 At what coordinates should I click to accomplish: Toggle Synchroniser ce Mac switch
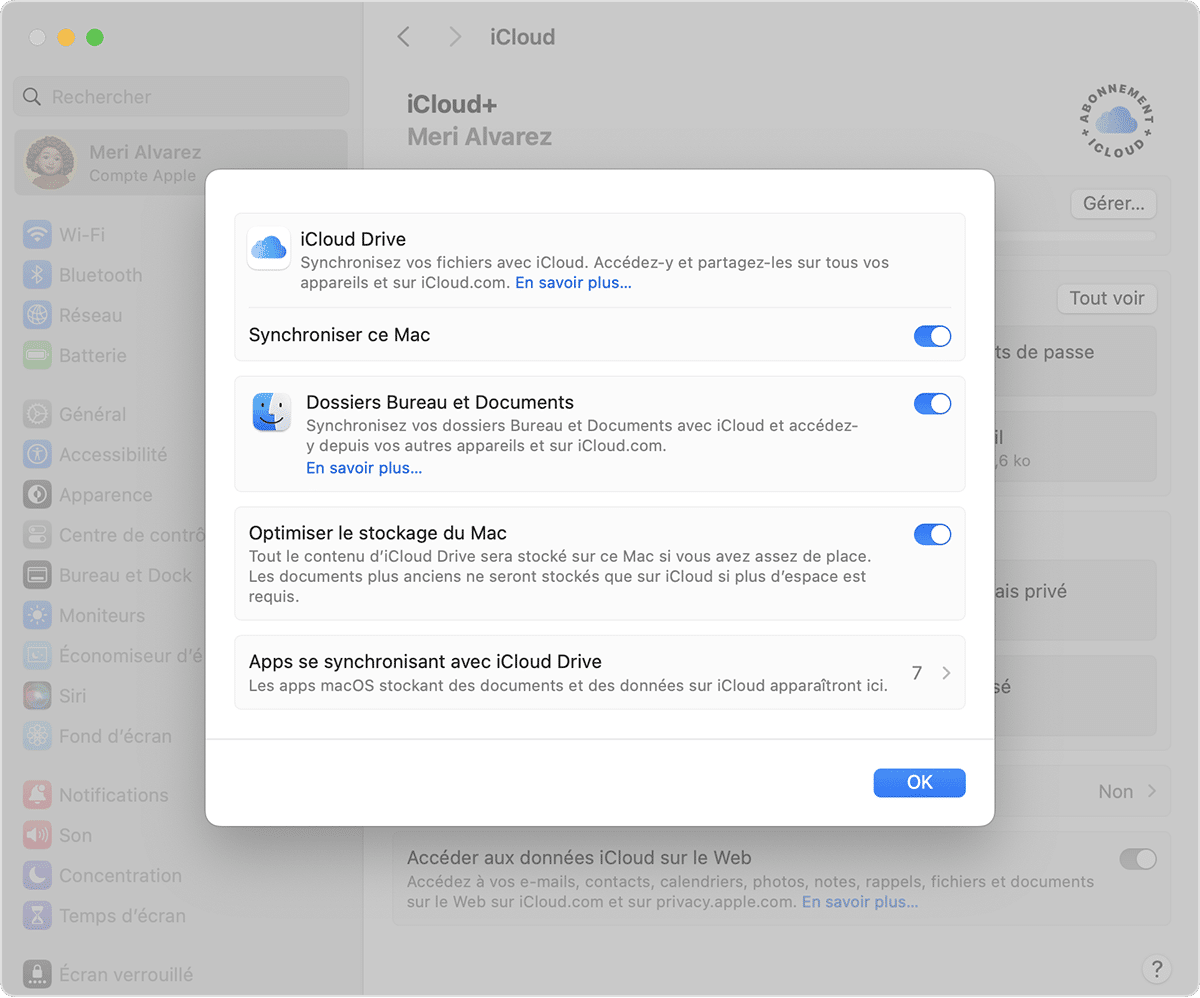coord(932,336)
